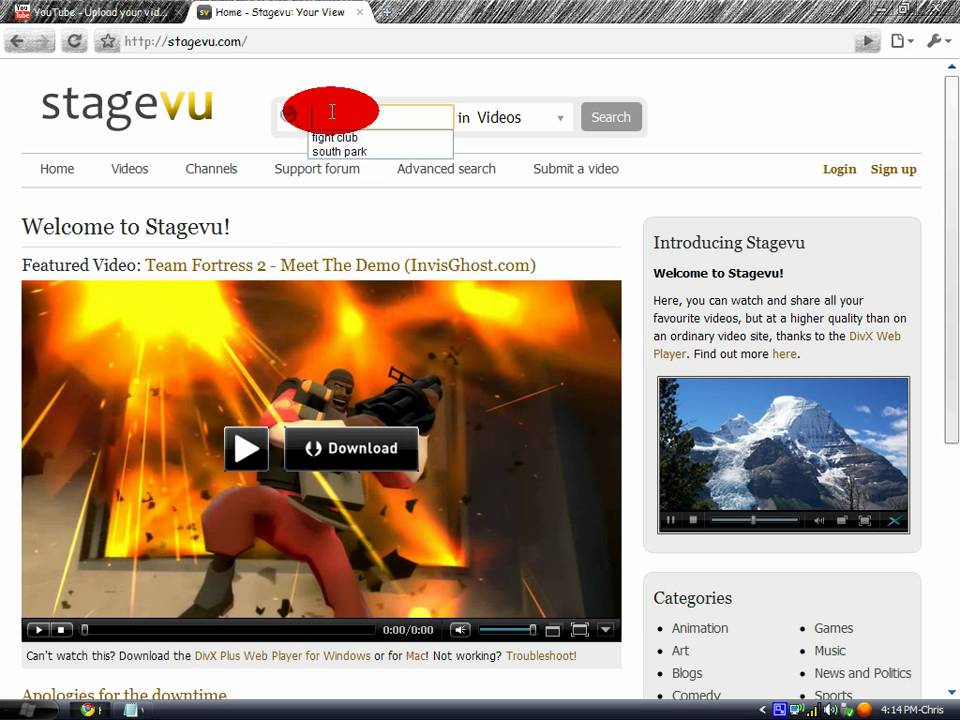The height and width of the screenshot is (720, 960).
Task: Click the featured video seek bar
Action: click(228, 629)
